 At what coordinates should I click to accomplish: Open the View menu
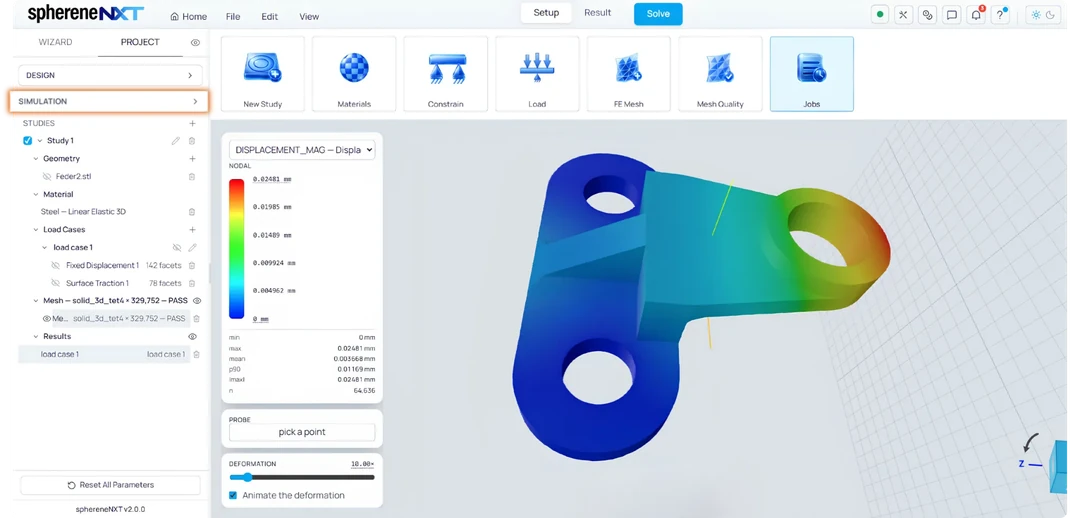(x=309, y=17)
